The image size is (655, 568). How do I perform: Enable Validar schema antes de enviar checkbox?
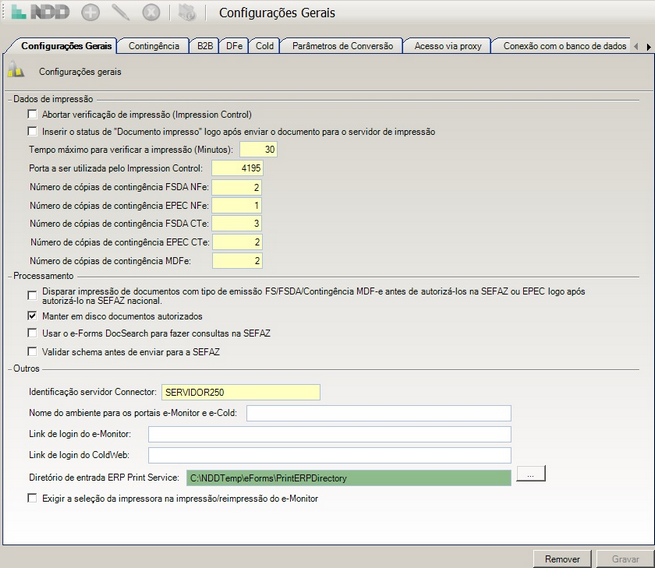33,351
